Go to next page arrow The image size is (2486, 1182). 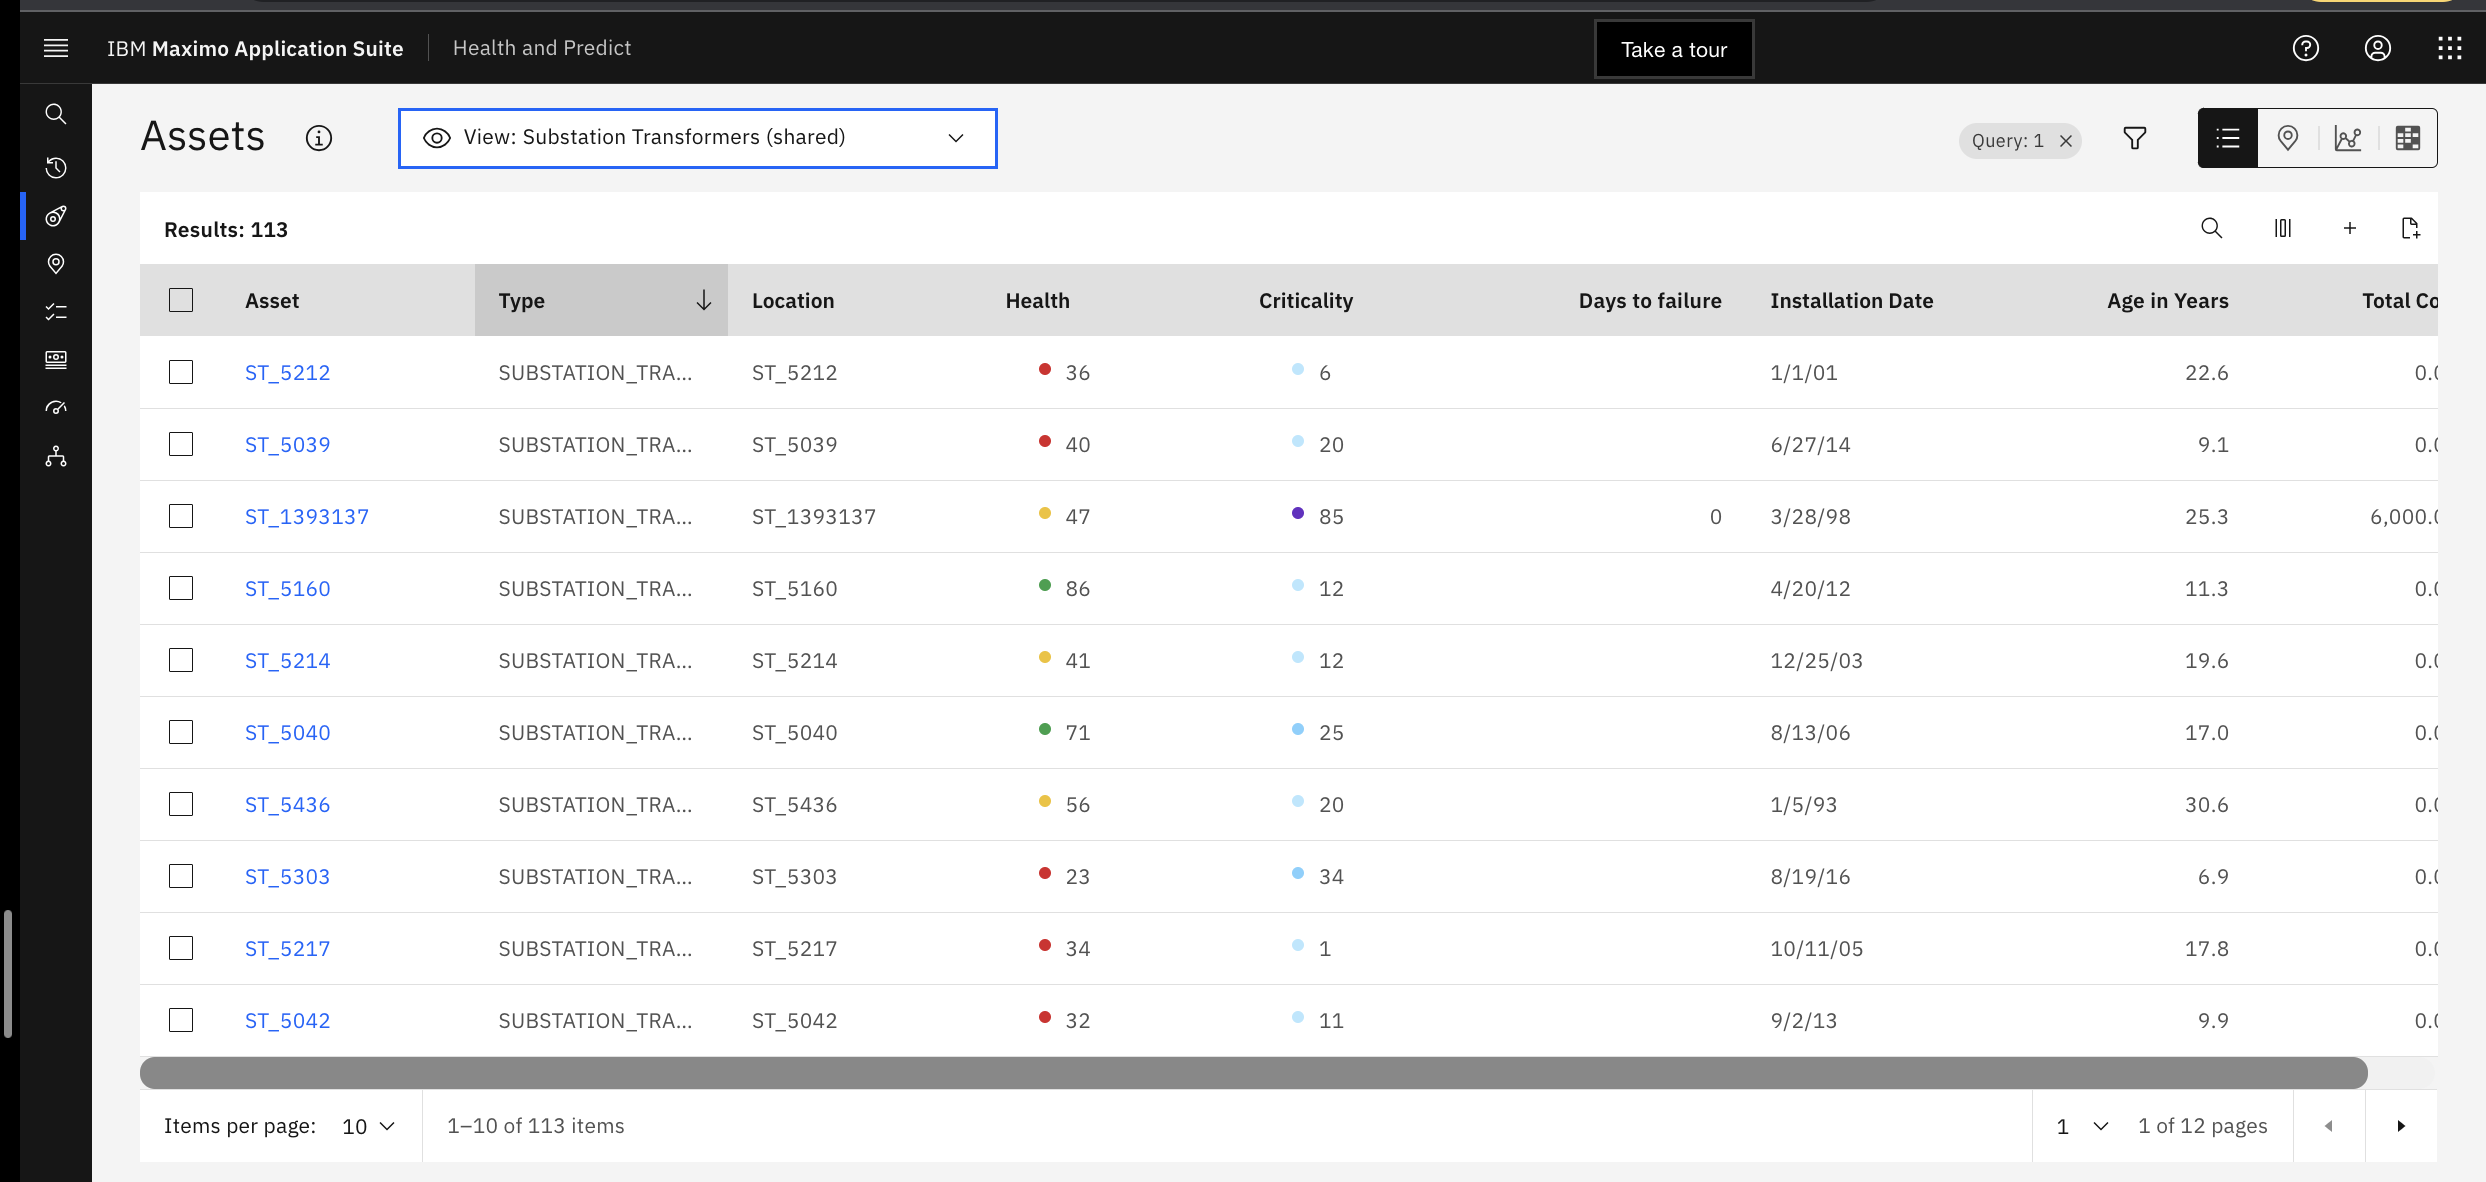coord(2401,1126)
